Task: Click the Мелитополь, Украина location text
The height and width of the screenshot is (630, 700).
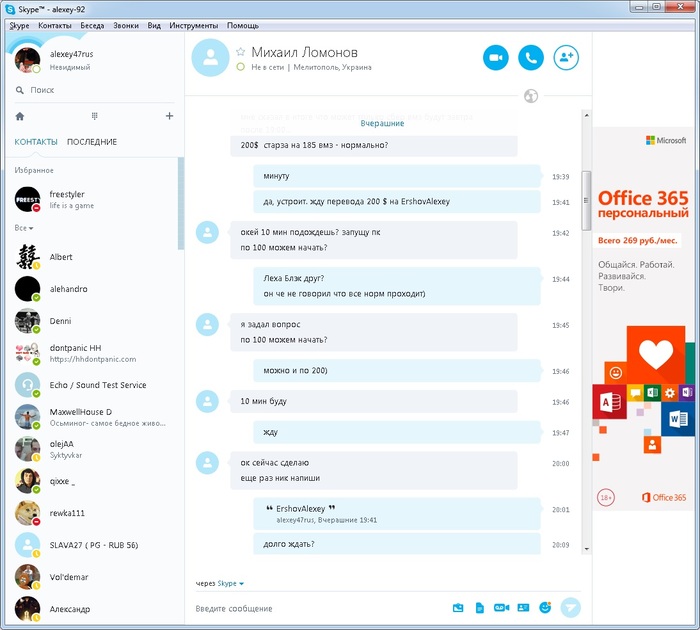Action: tap(333, 67)
